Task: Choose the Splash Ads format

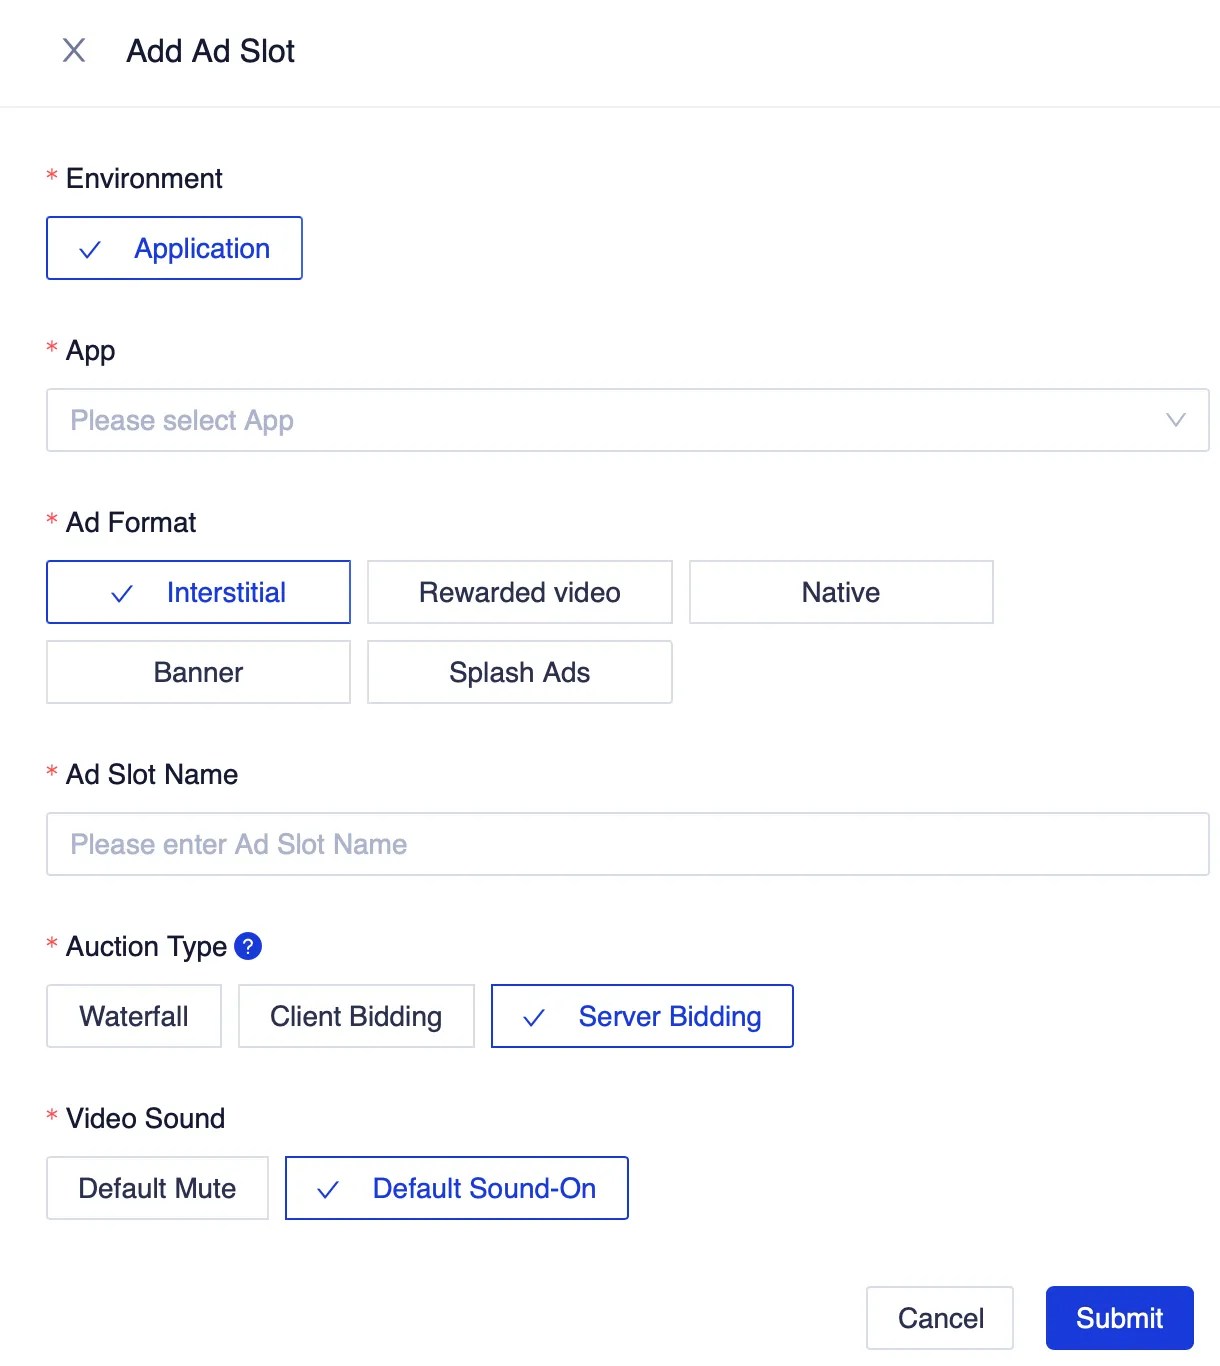Action: [x=519, y=672]
